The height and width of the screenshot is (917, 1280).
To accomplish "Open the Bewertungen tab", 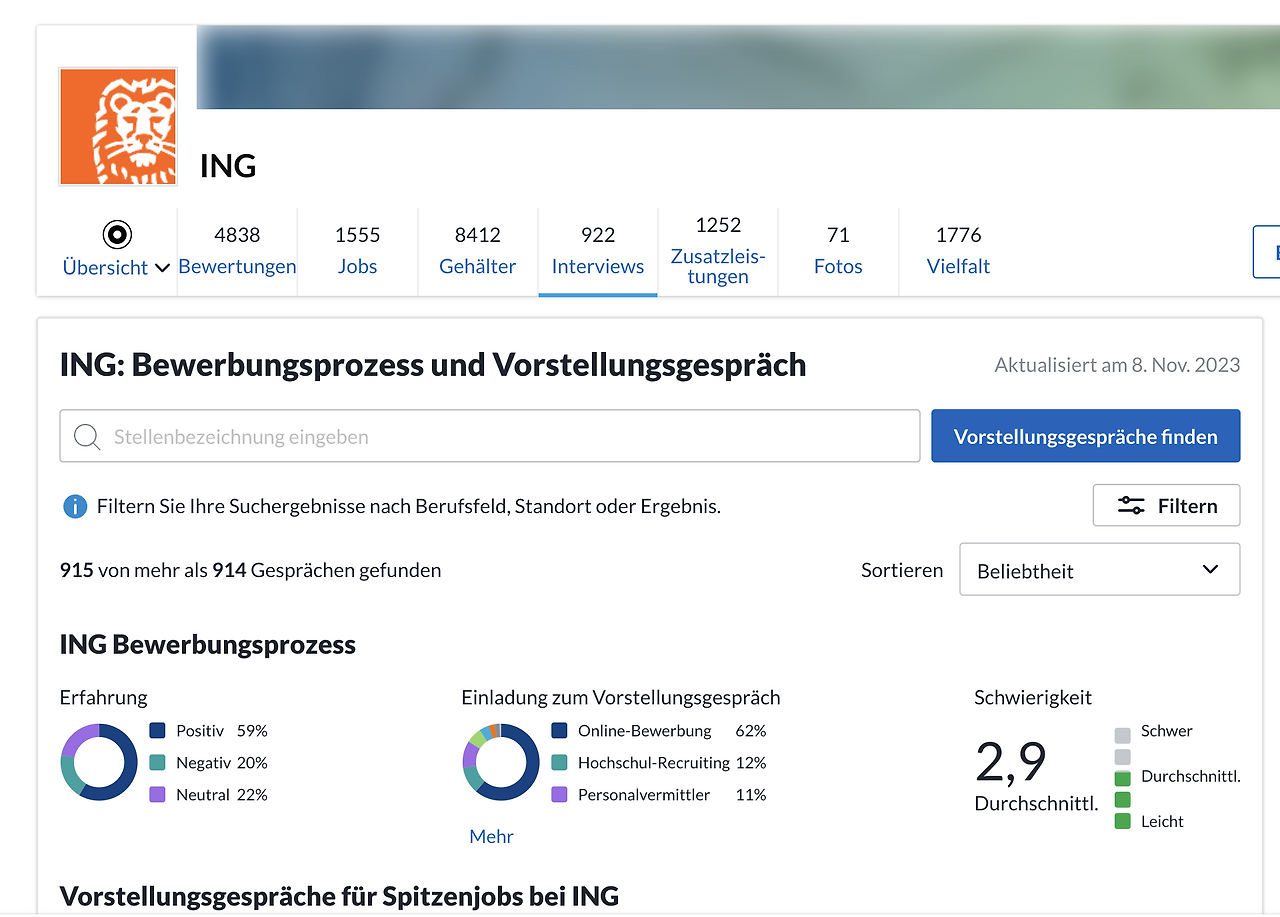I will tap(237, 251).
